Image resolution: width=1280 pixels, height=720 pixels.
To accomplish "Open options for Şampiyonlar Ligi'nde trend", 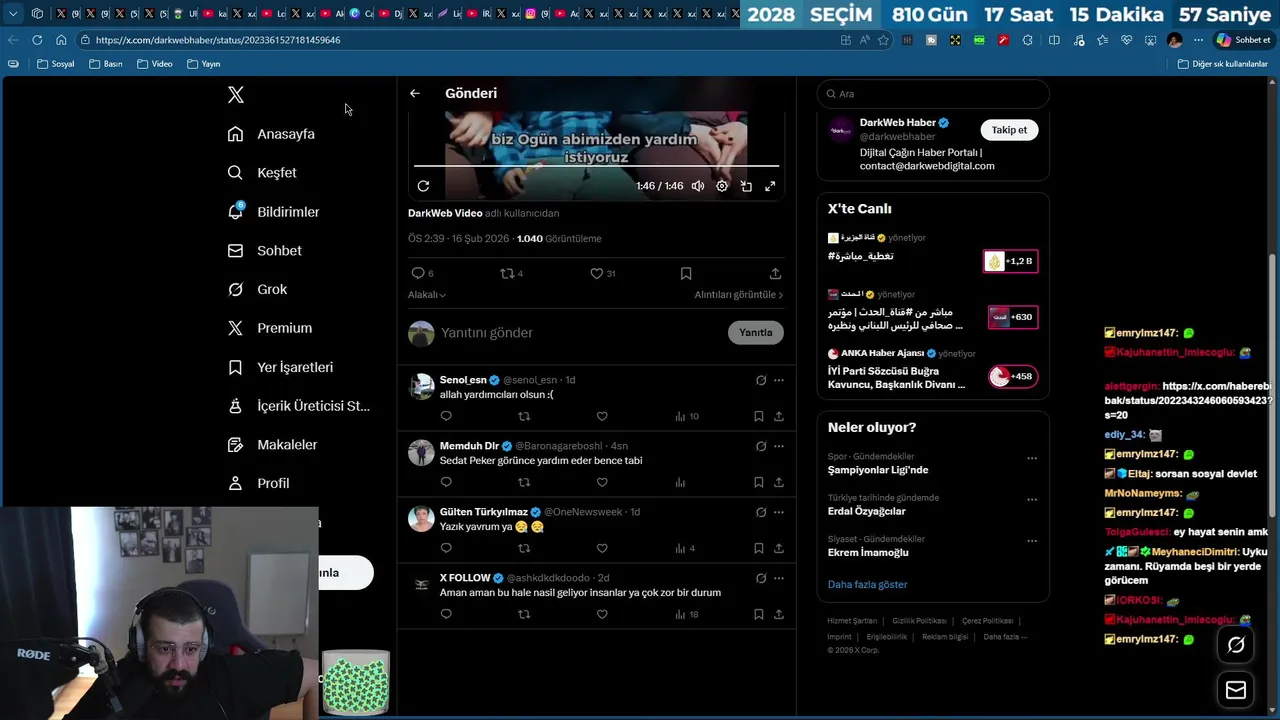I will pos(1032,459).
